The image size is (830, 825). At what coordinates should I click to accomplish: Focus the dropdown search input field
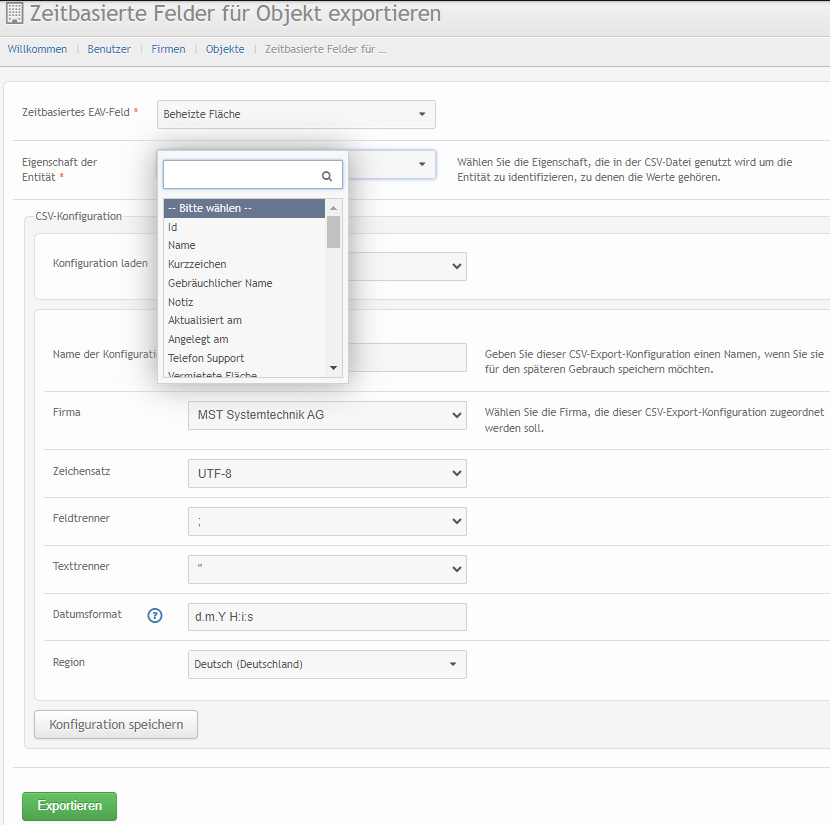pyautogui.click(x=253, y=175)
